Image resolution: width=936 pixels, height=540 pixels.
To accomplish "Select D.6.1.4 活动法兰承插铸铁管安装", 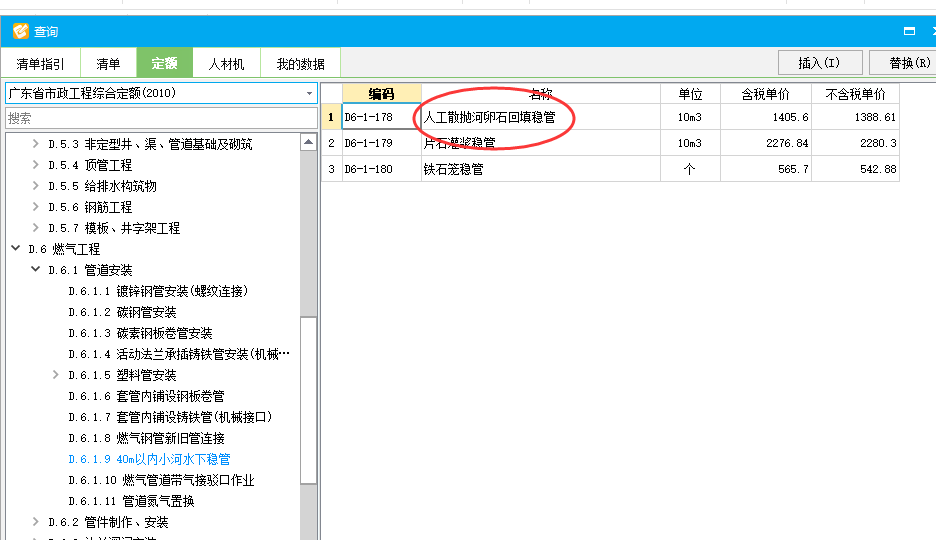I will click(x=179, y=354).
